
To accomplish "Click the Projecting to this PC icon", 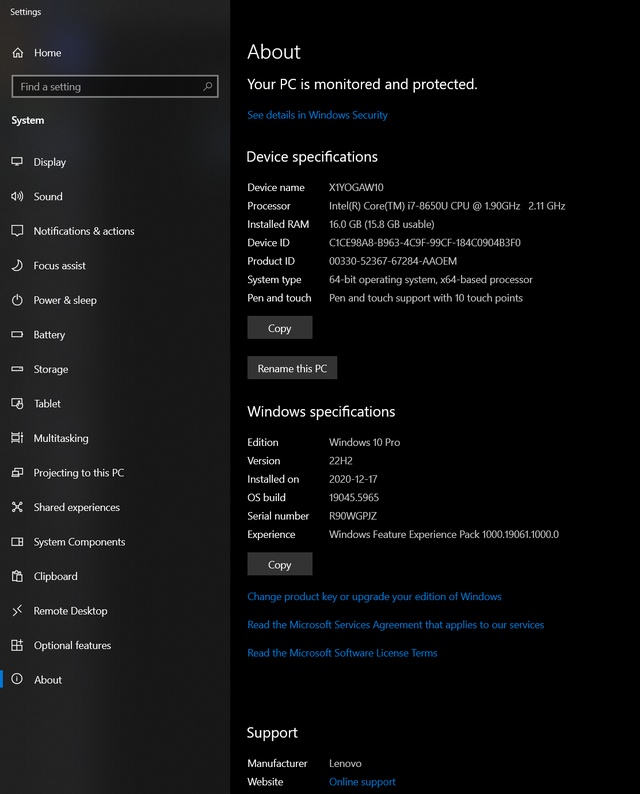I will click(17, 472).
